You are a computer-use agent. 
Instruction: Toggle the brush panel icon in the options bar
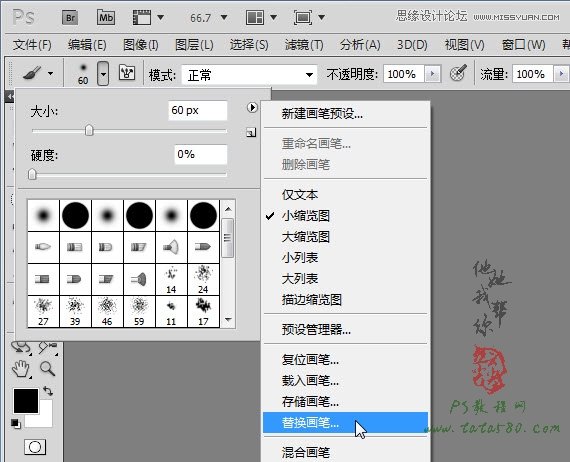click(x=127, y=73)
